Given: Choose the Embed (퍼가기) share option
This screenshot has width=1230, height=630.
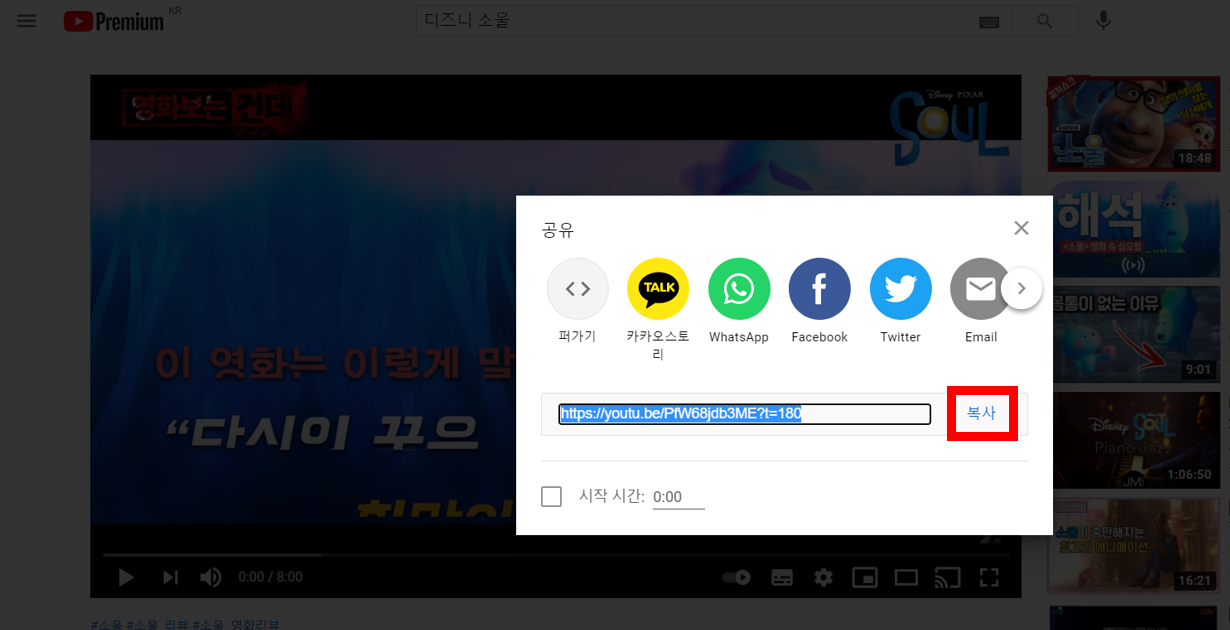Looking at the screenshot, I should click(578, 289).
